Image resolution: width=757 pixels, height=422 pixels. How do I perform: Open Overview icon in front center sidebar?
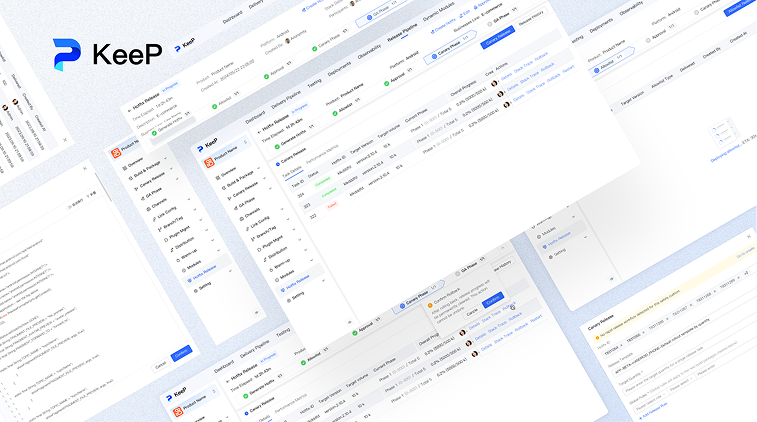pyautogui.click(x=218, y=178)
